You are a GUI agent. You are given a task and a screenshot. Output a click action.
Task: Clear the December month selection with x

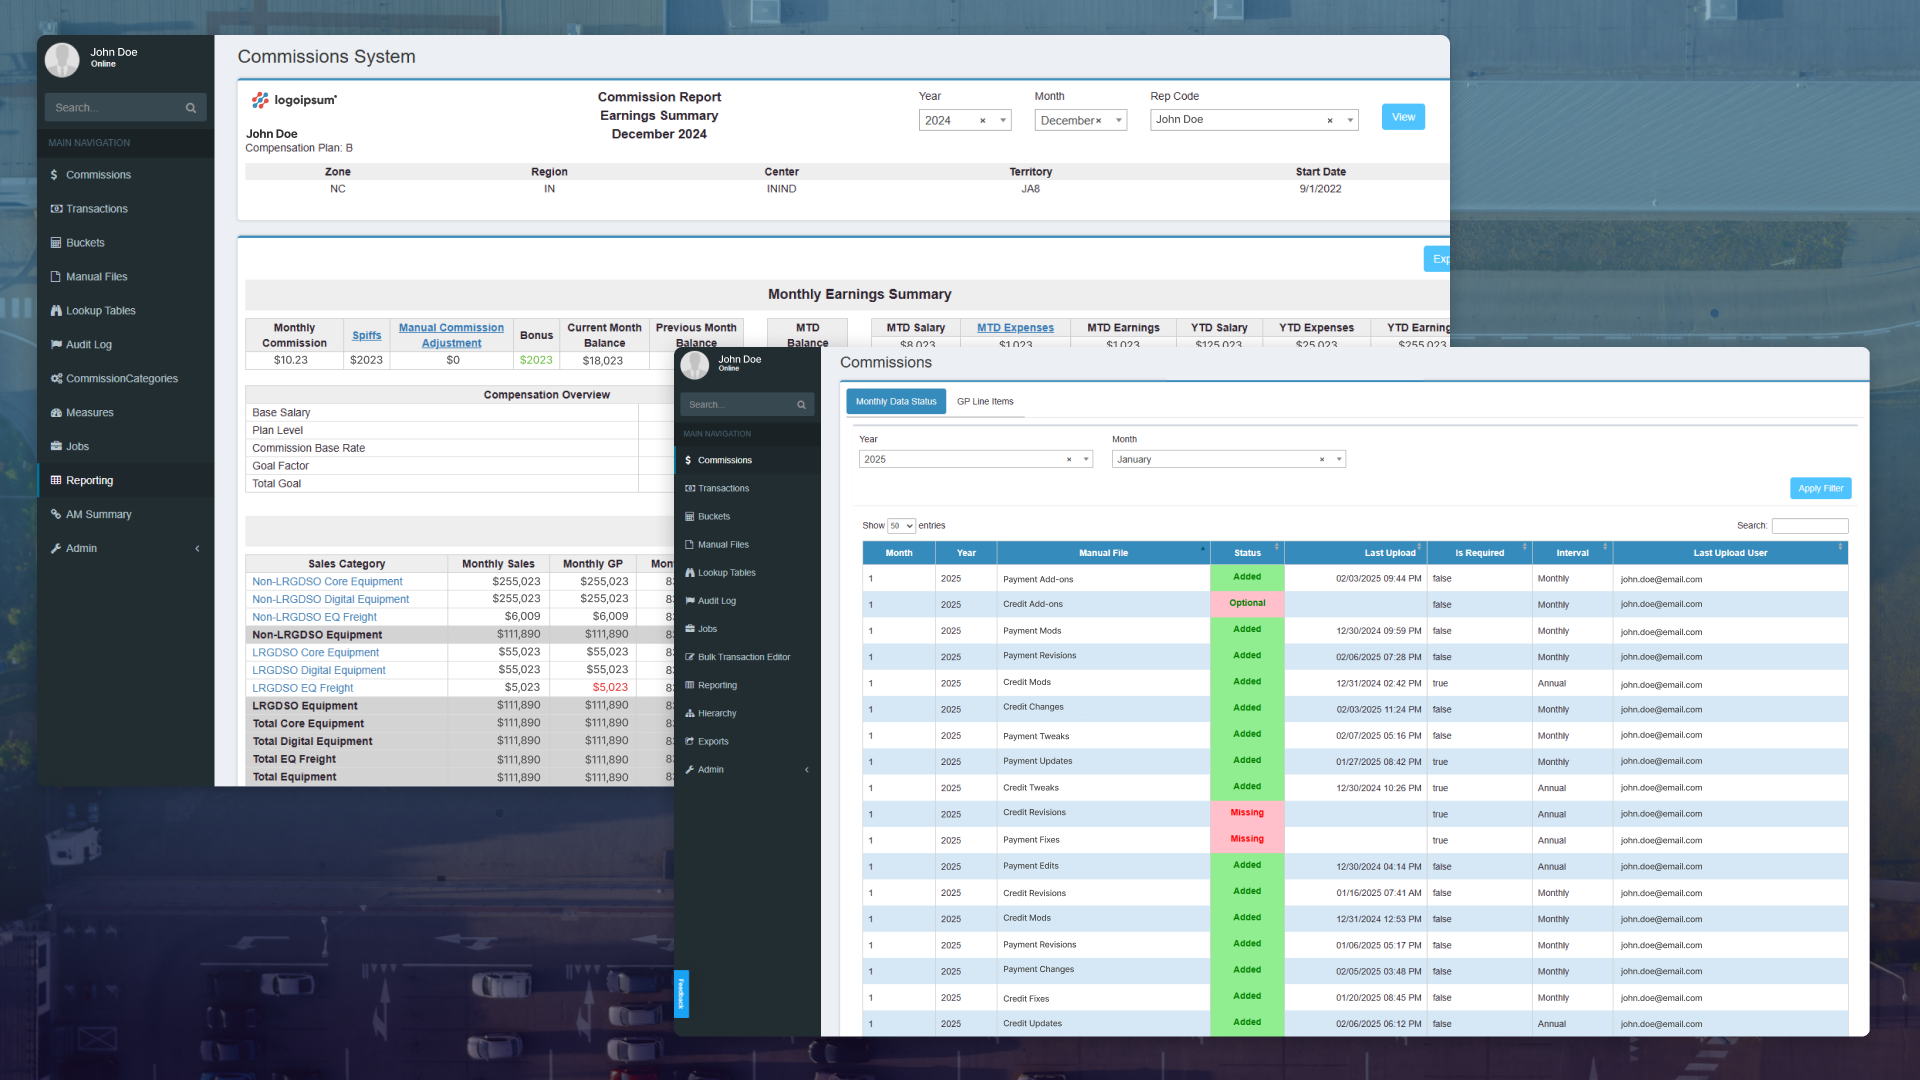(x=1099, y=121)
